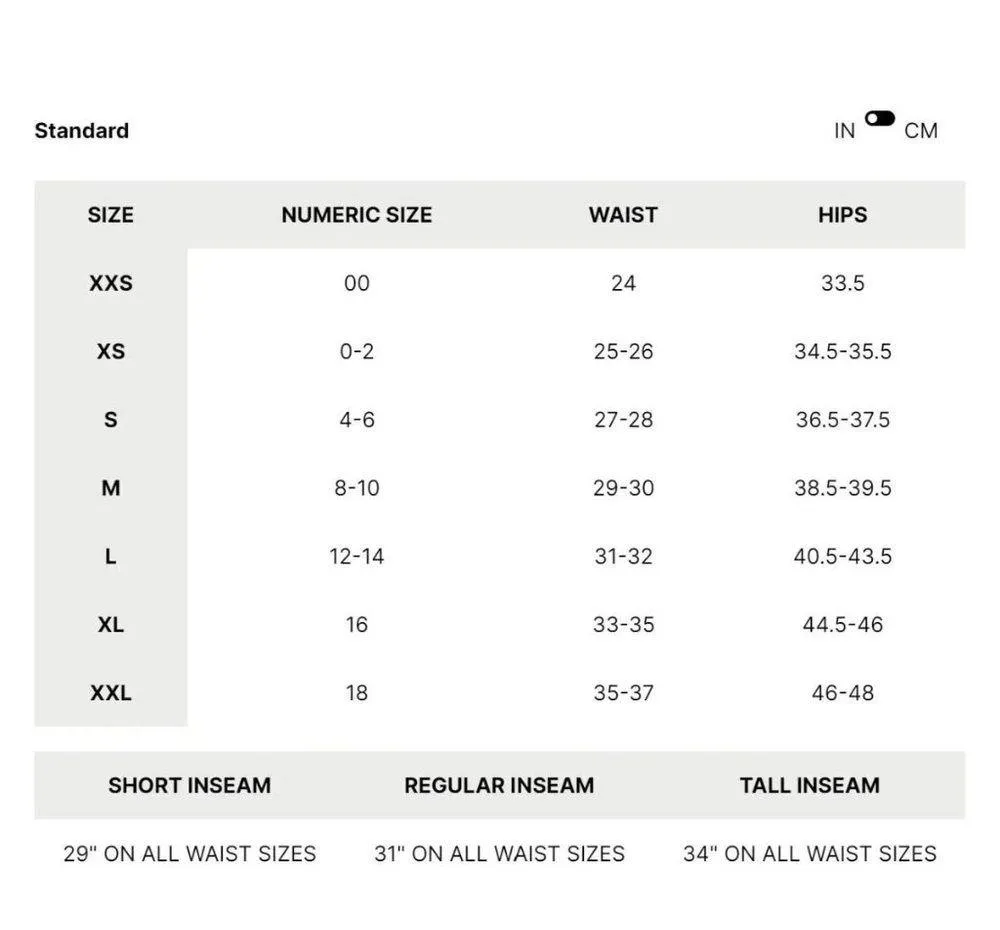Select the M size row label
This screenshot has height=930, width=1000.
pos(110,488)
